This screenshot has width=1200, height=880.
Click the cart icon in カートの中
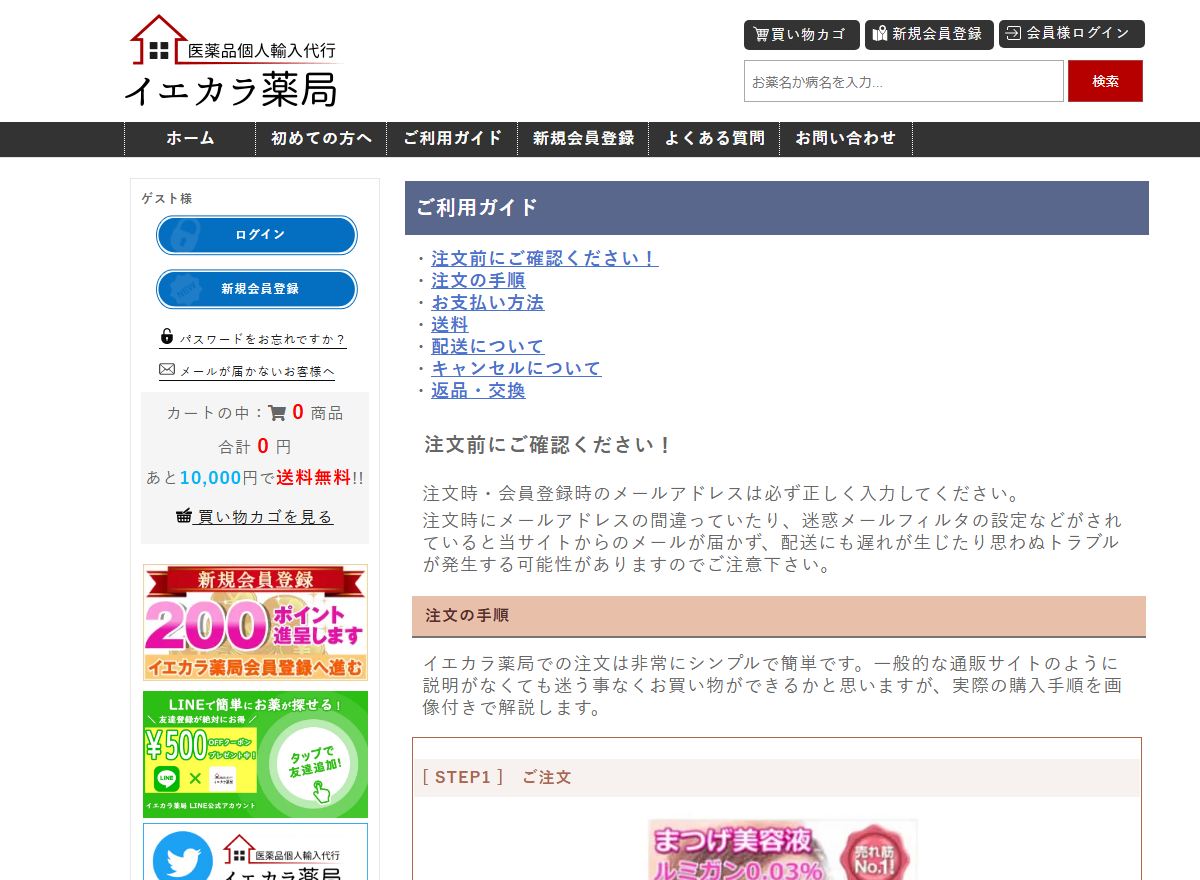277,412
